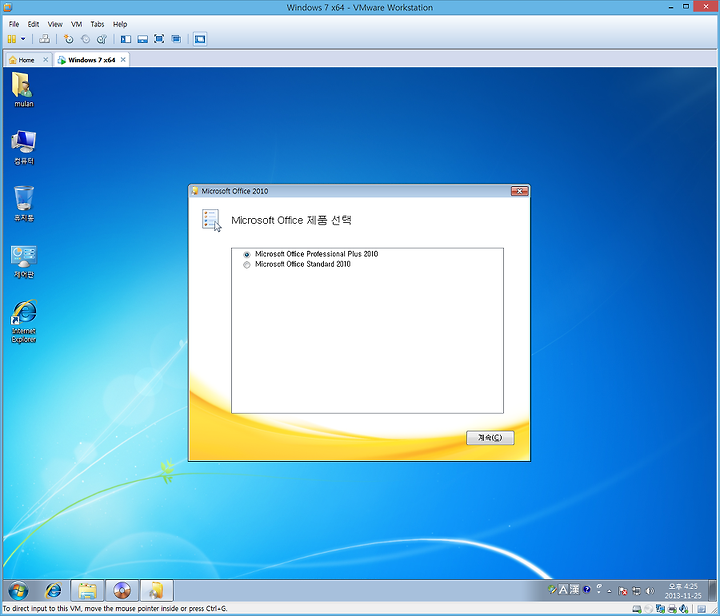Image resolution: width=720 pixels, height=616 pixels.
Task: Click the disc setup taskbar icon
Action: [x=122, y=591]
